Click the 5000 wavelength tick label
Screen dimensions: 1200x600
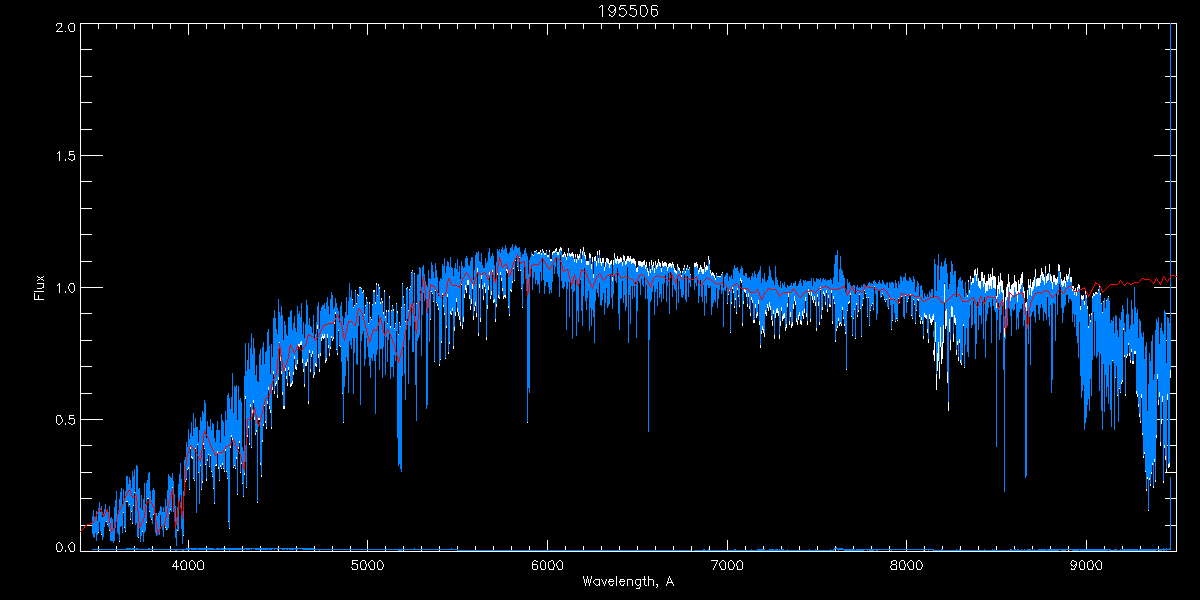click(367, 565)
